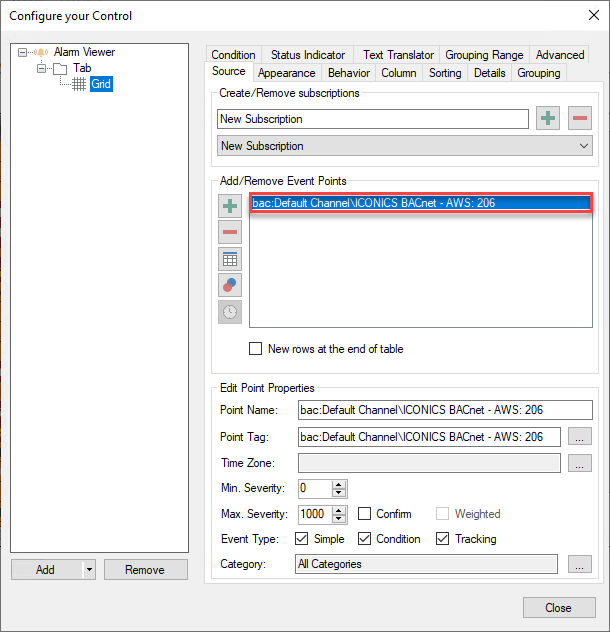The width and height of the screenshot is (610, 632).
Task: Decrease Max. Severity with down arrow
Action: coord(339,518)
